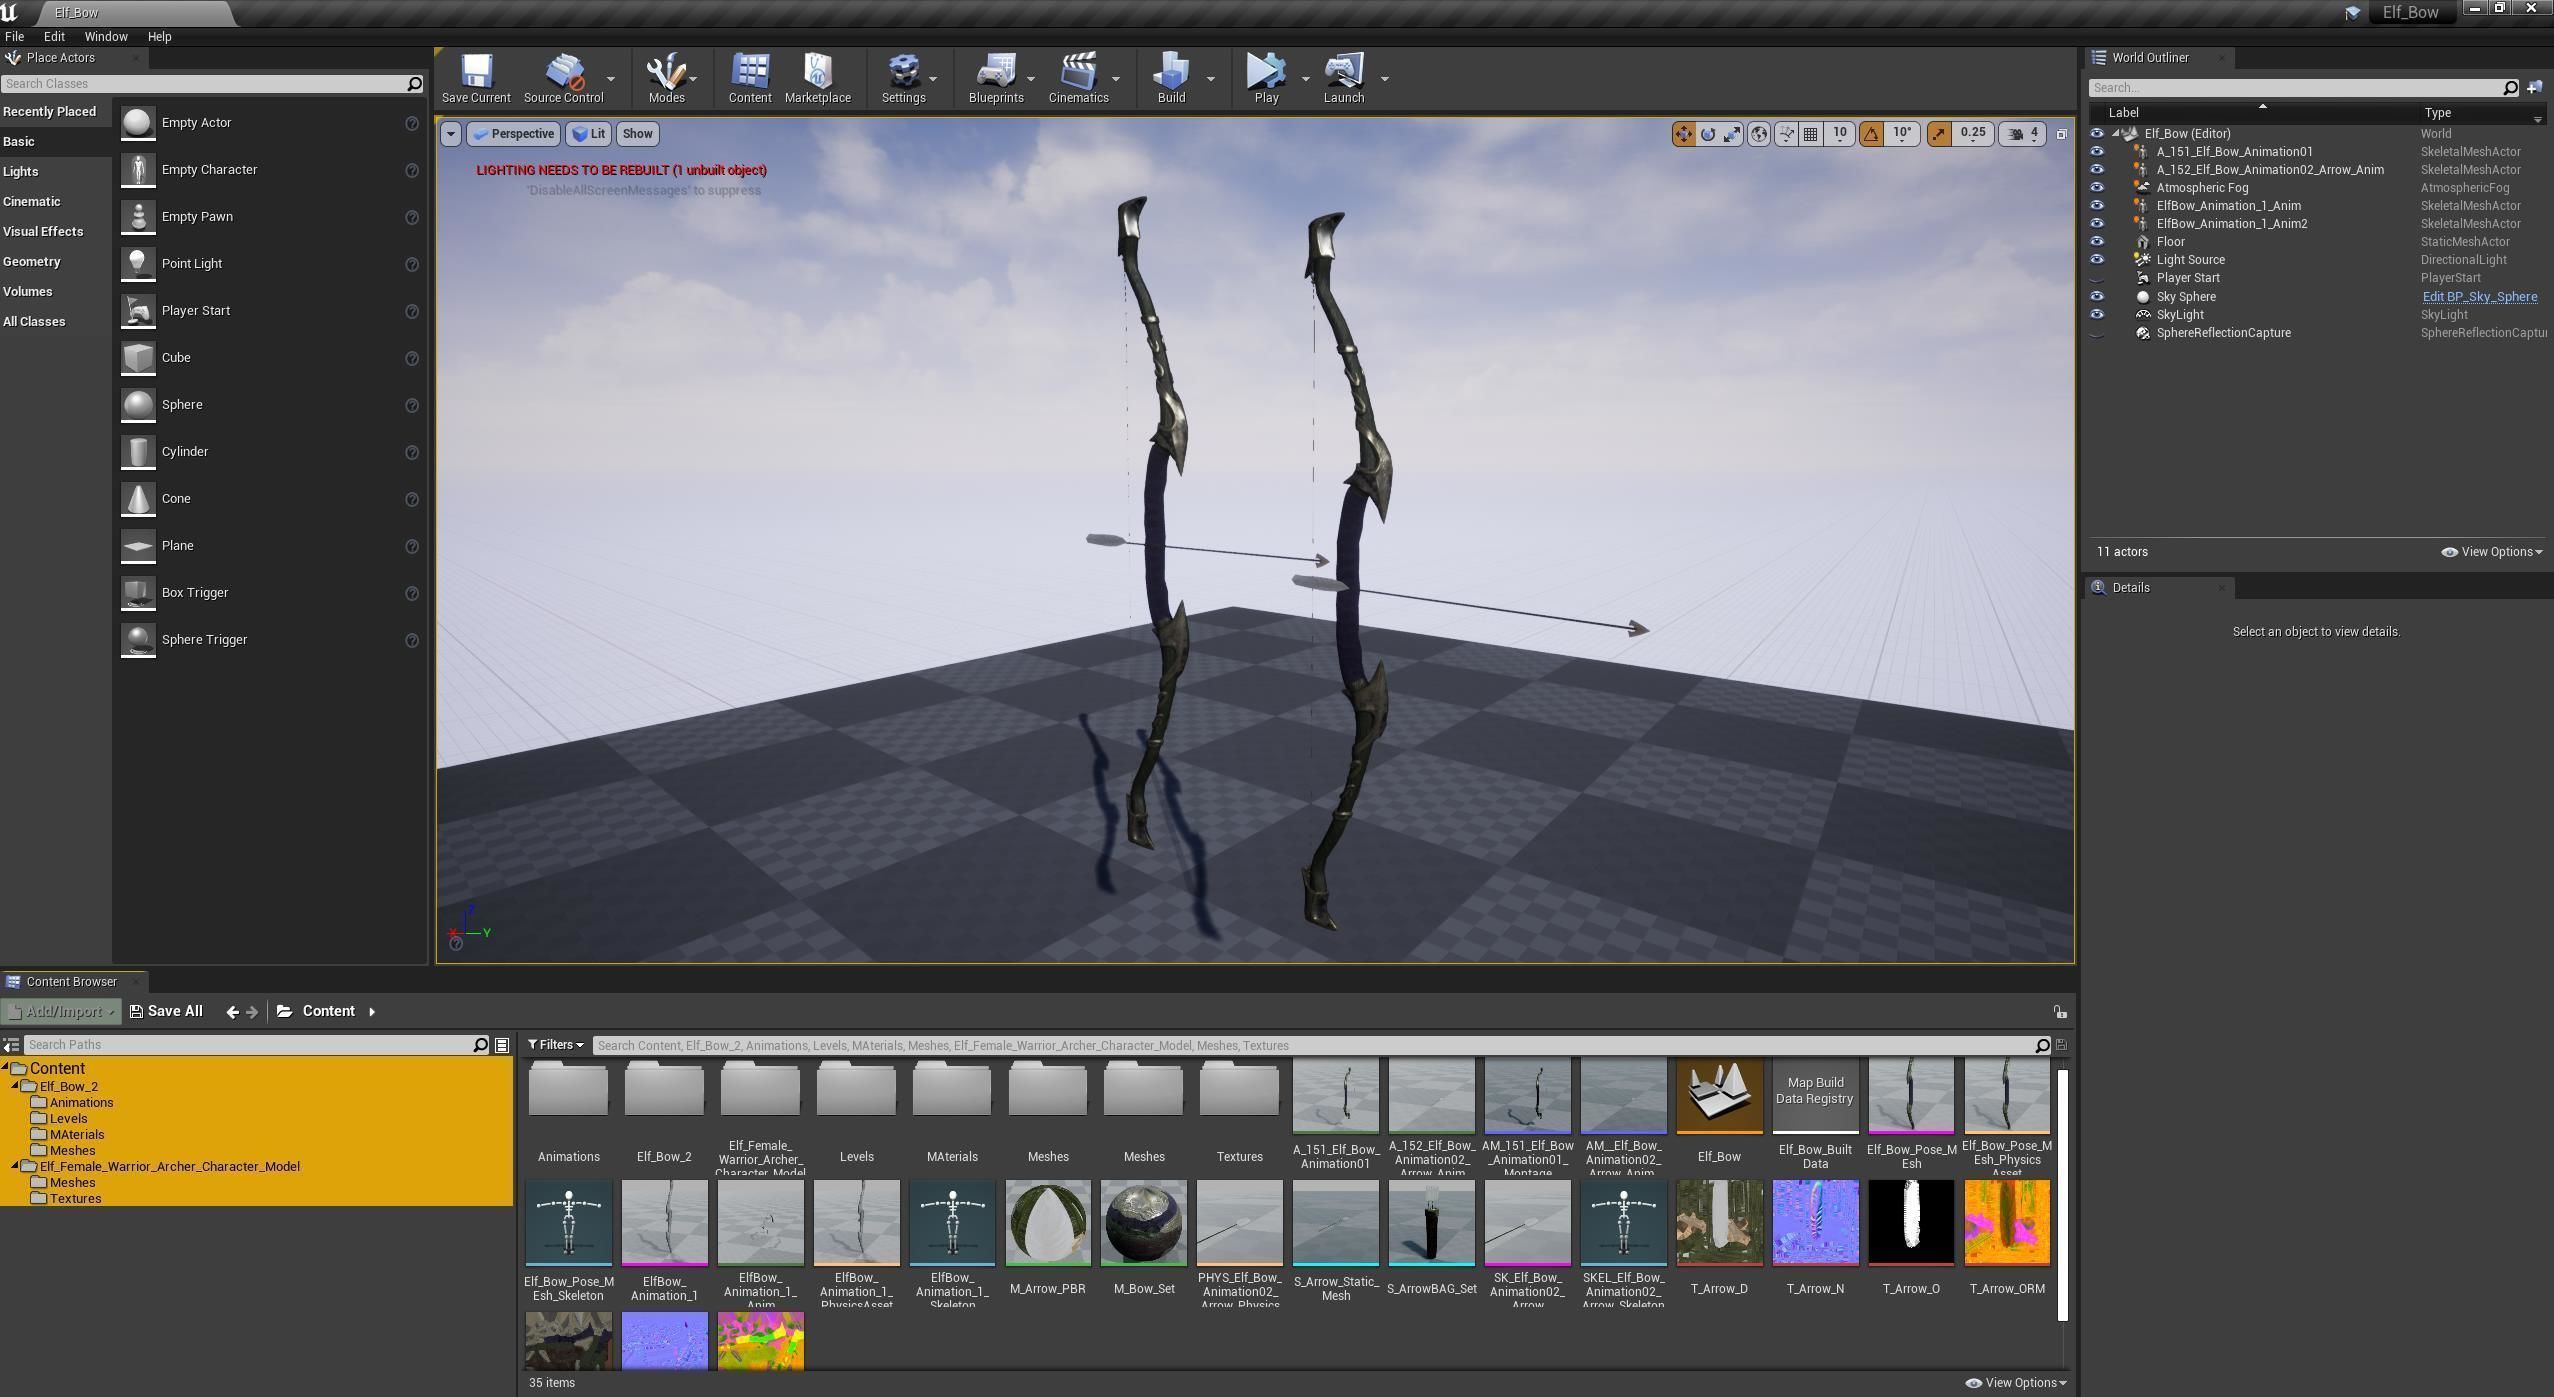2554x1397 pixels.
Task: Open the Filters dropdown in Content Browser
Action: click(x=556, y=1045)
